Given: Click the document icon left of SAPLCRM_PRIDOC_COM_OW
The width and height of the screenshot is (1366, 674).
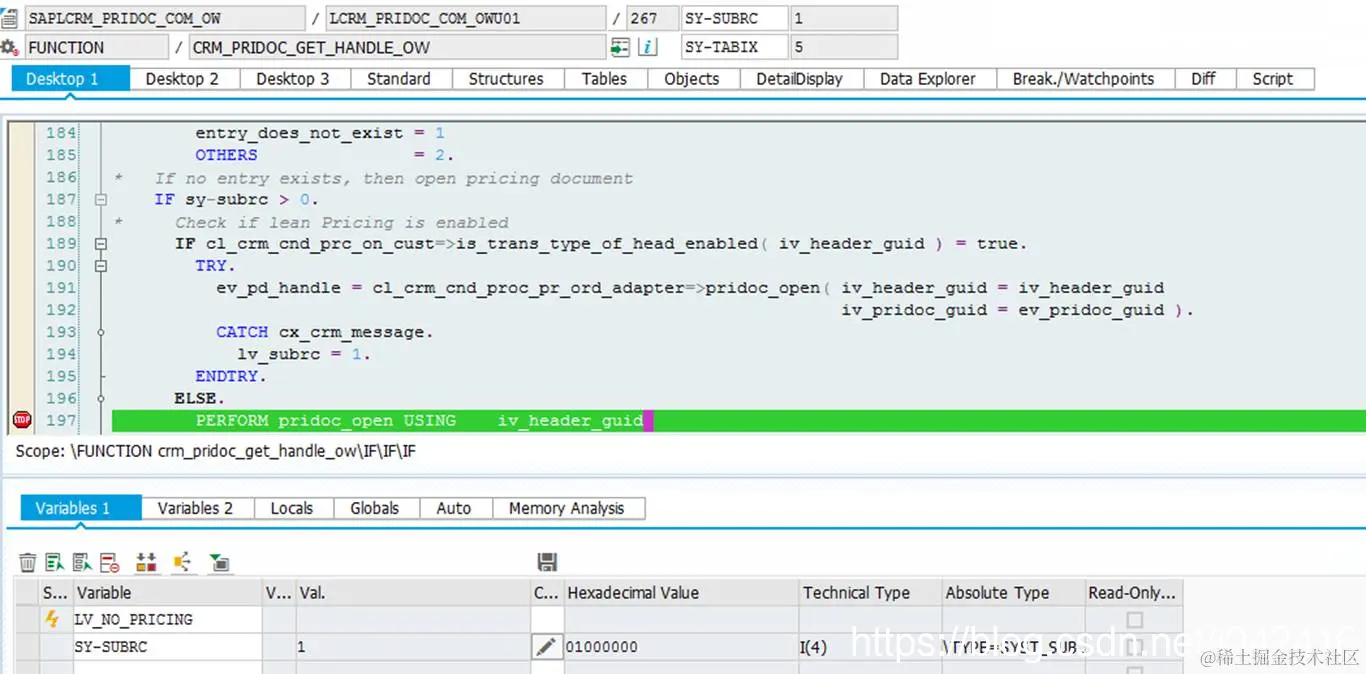Looking at the screenshot, I should tap(9, 18).
